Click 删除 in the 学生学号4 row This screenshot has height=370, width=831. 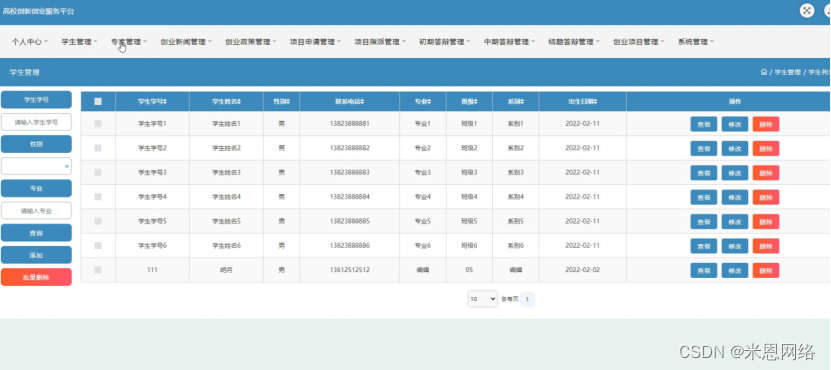pos(766,197)
